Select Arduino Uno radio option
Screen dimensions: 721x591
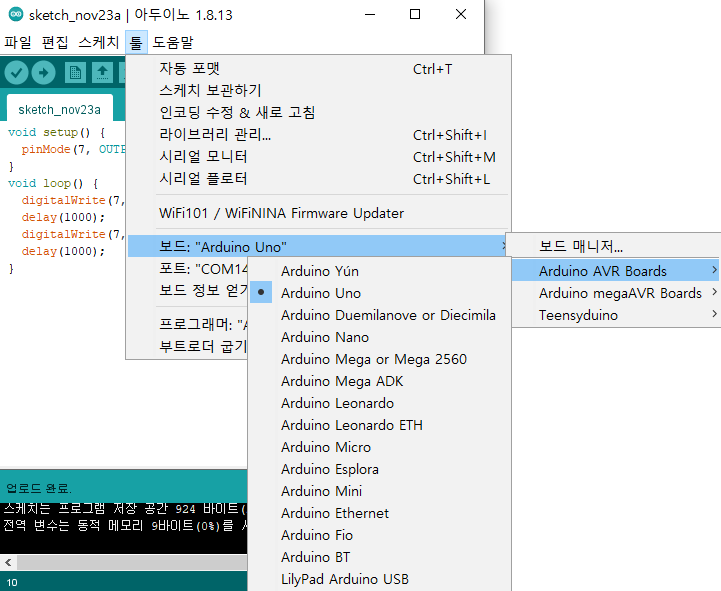[x=379, y=293]
